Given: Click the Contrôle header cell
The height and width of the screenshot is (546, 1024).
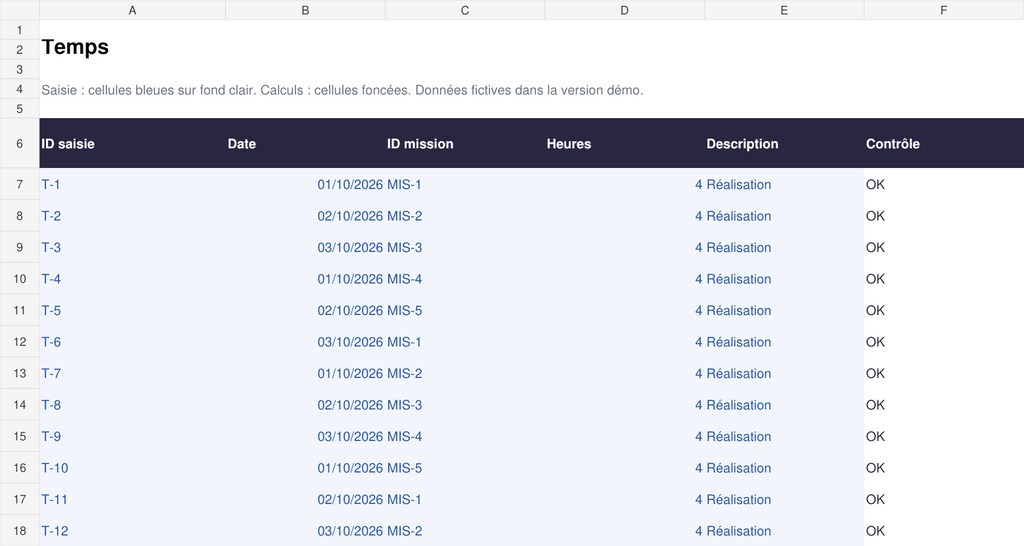Looking at the screenshot, I should [x=944, y=144].
